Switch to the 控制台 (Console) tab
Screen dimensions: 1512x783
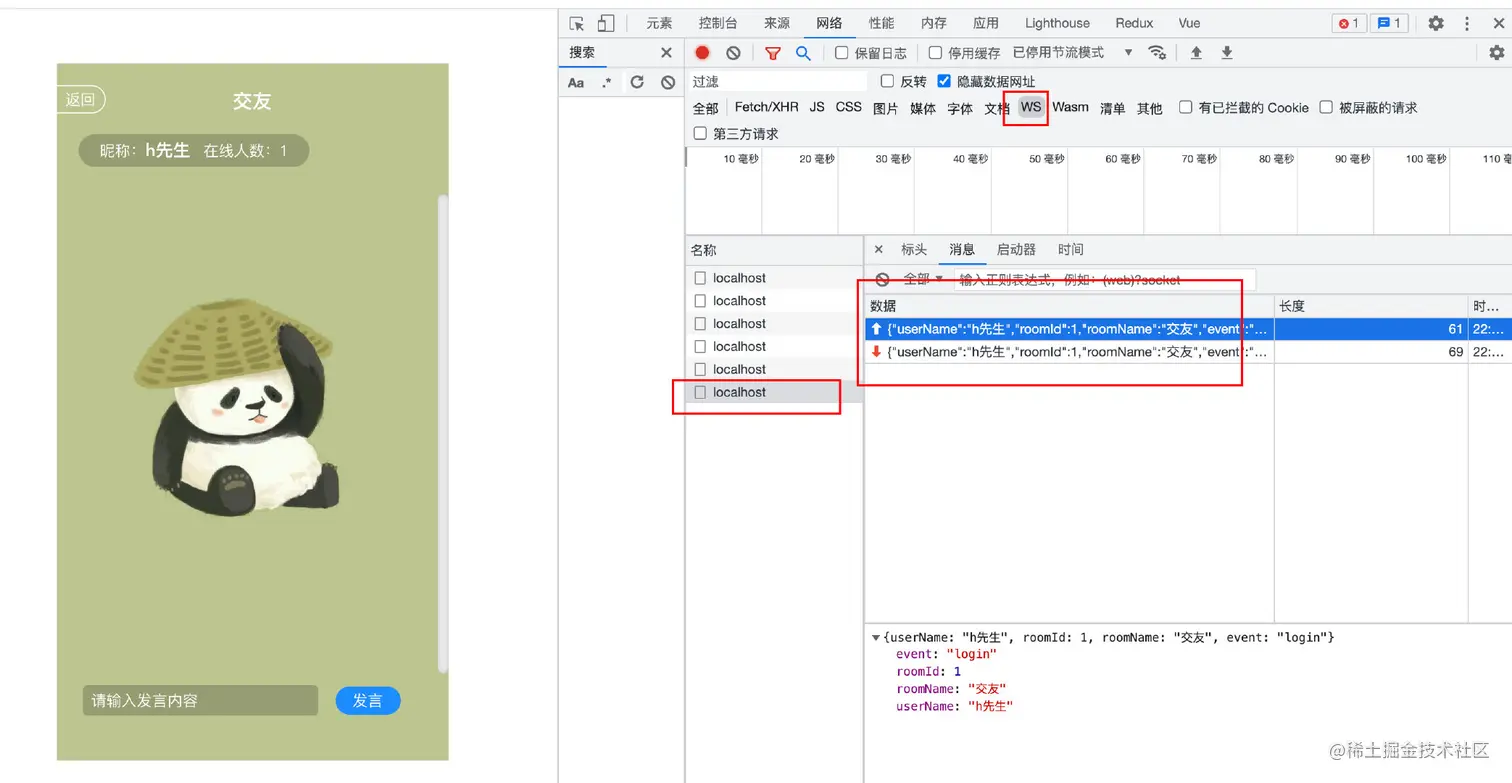pos(718,23)
